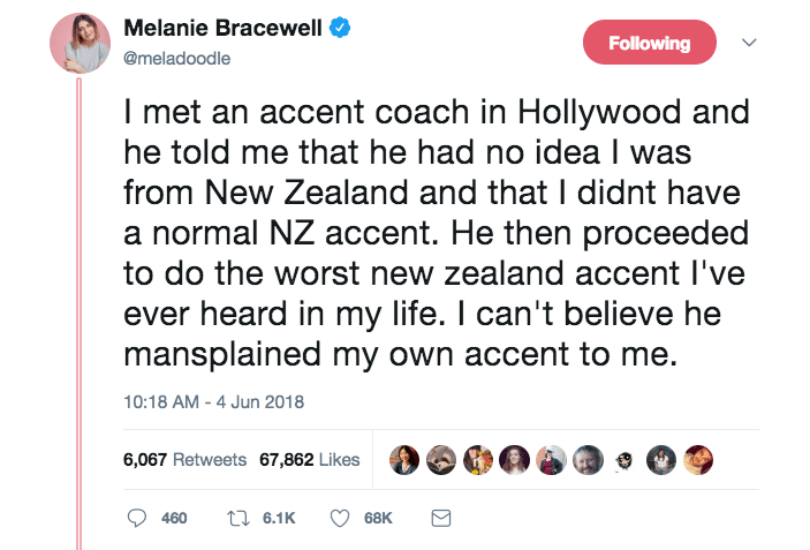
Task: Click the envelope direct message icon
Action: click(441, 518)
